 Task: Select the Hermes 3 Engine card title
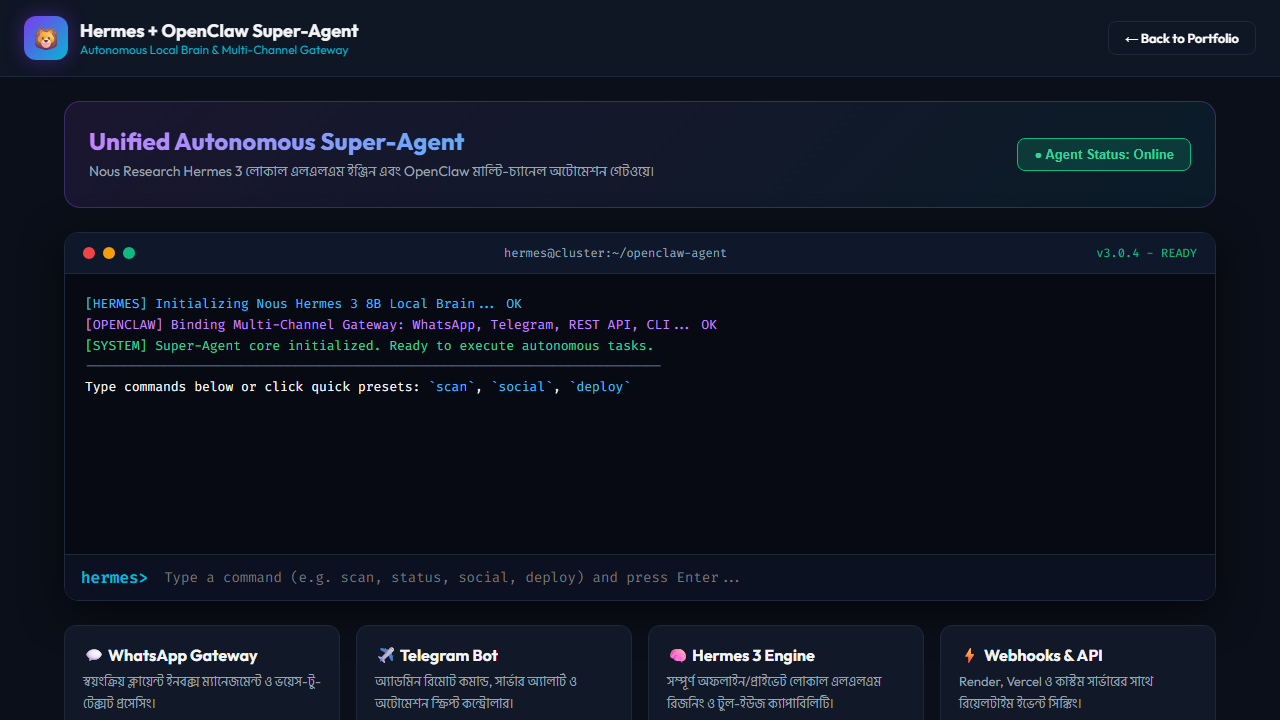(753, 656)
